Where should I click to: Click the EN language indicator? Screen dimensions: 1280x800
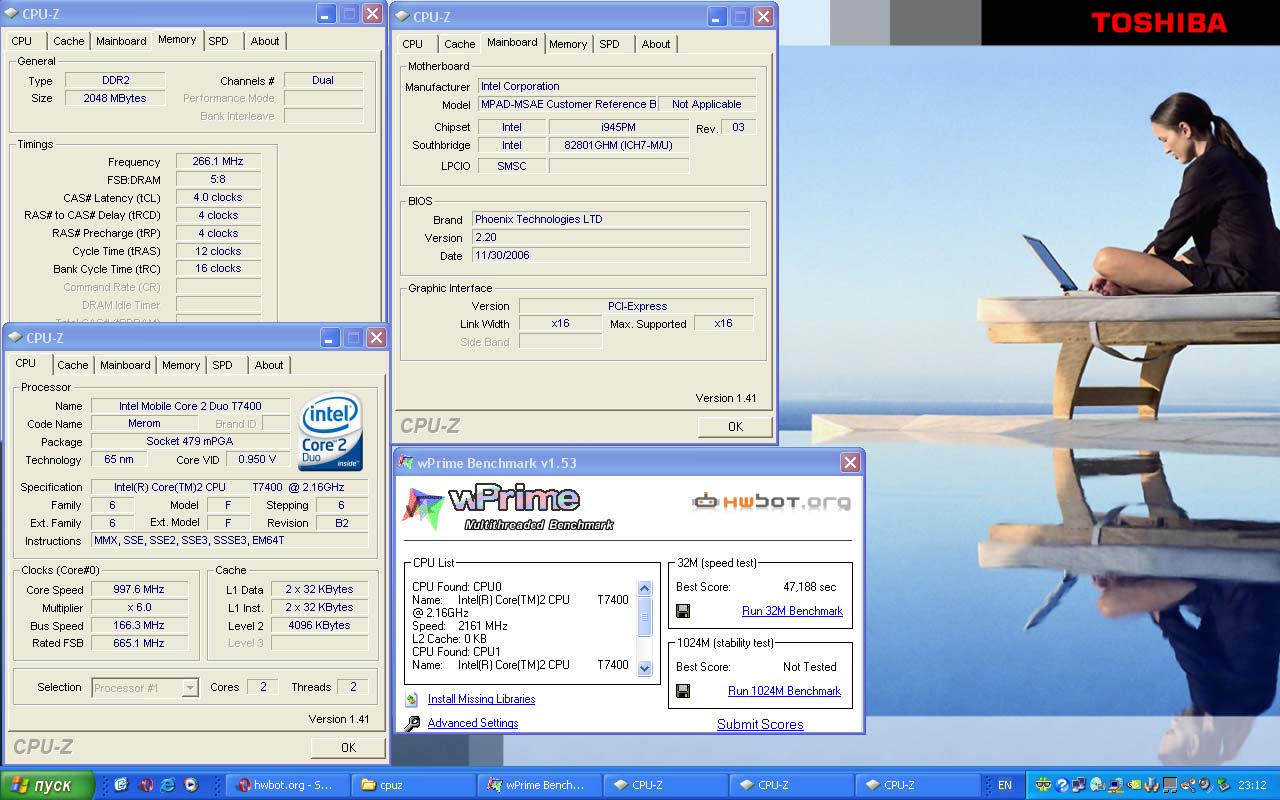[x=1005, y=785]
